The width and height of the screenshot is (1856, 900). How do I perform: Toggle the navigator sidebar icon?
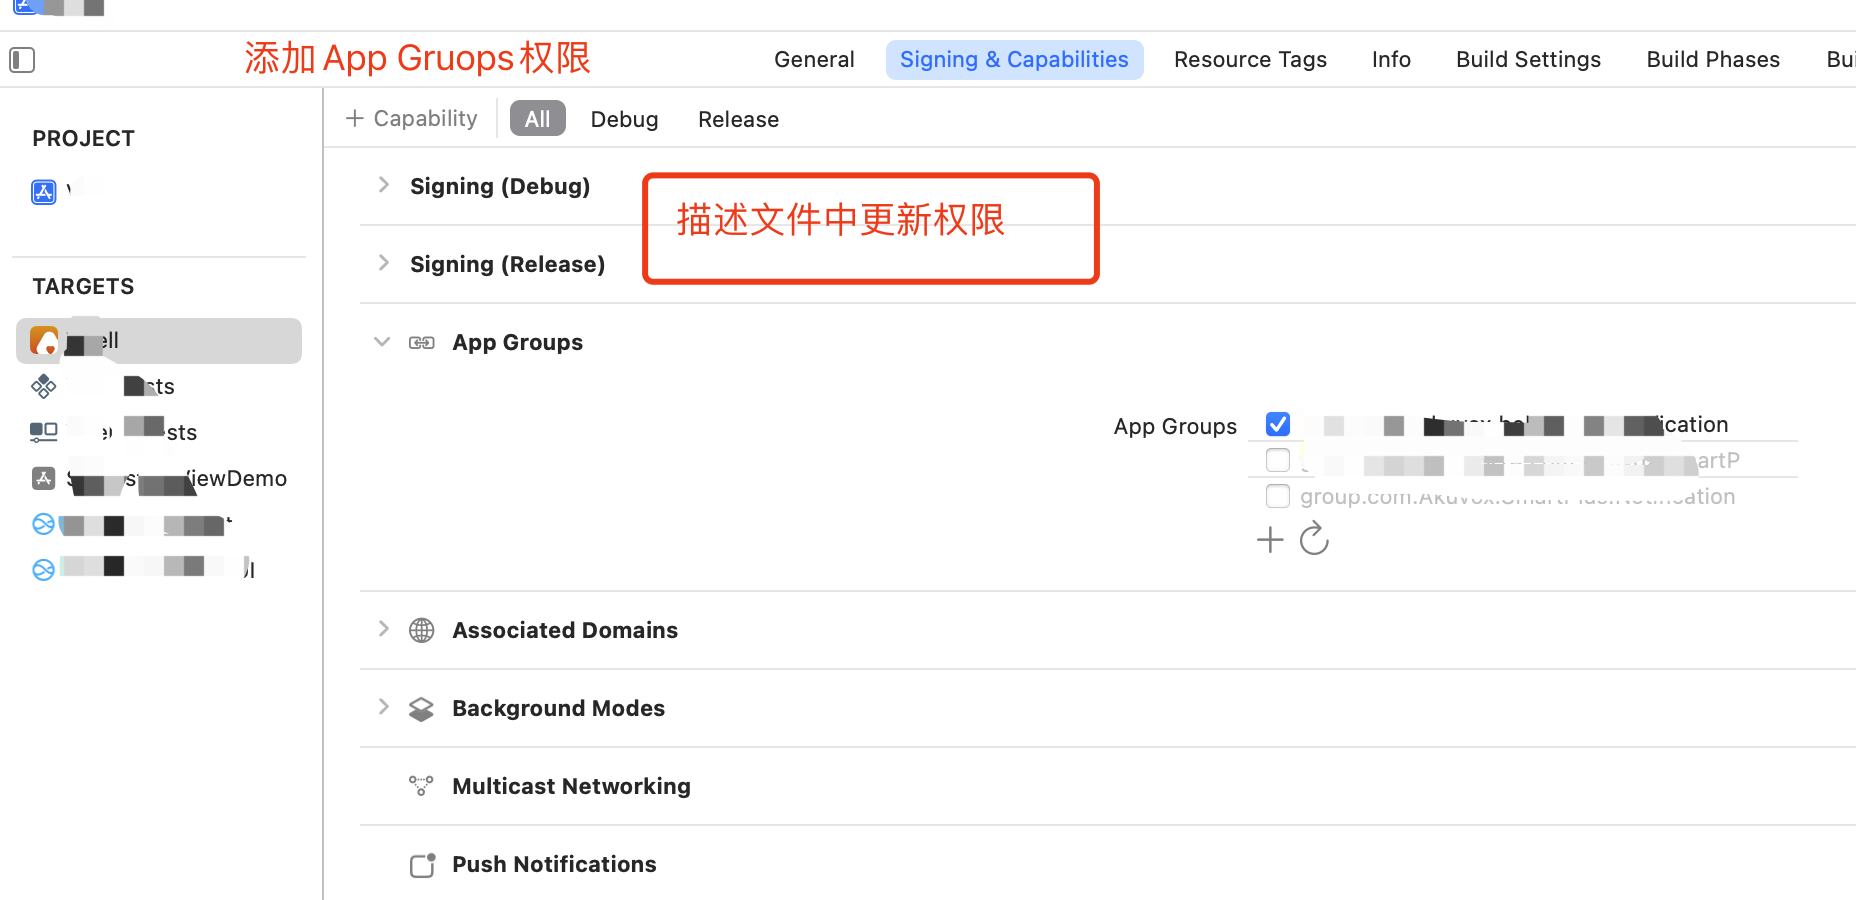(22, 60)
